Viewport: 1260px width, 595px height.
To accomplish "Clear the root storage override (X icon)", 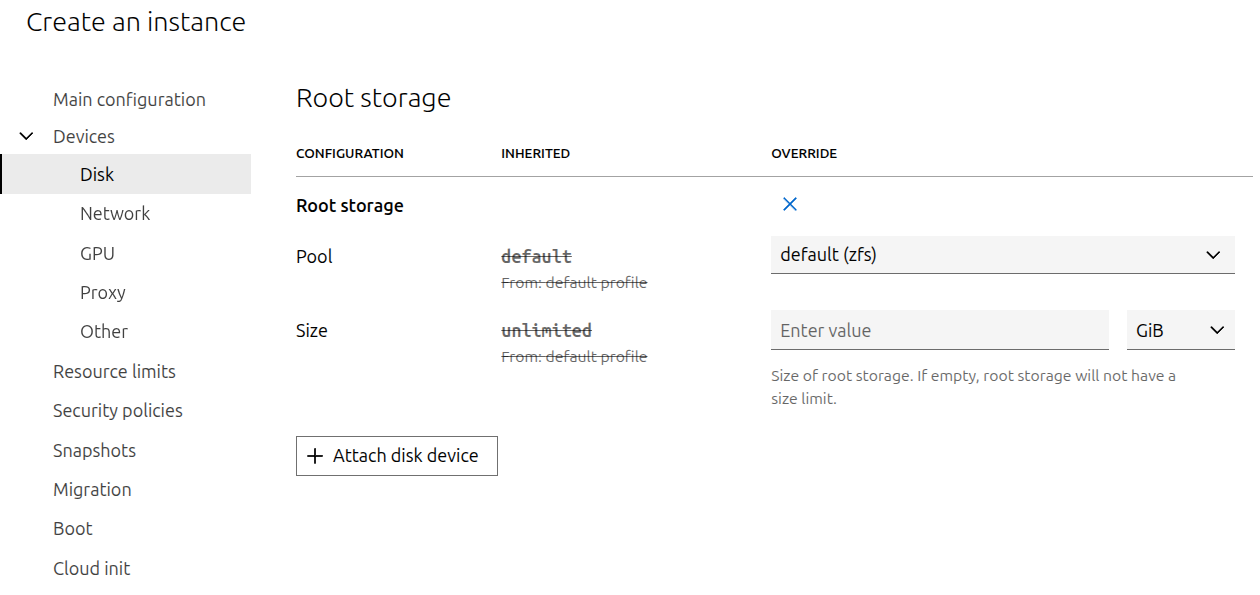I will [789, 204].
